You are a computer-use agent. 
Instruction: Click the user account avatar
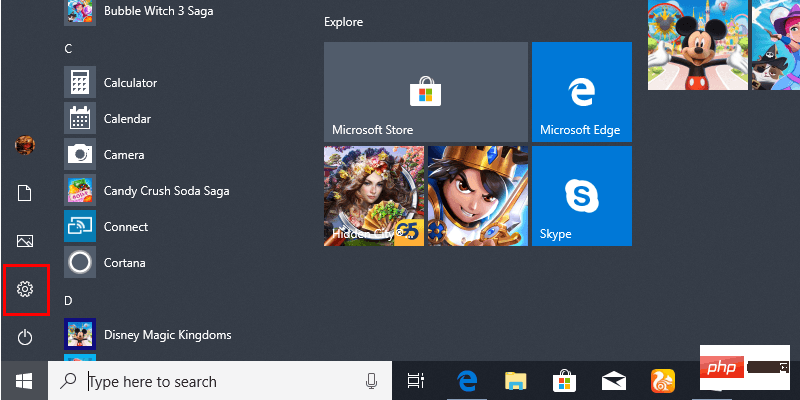pos(25,145)
